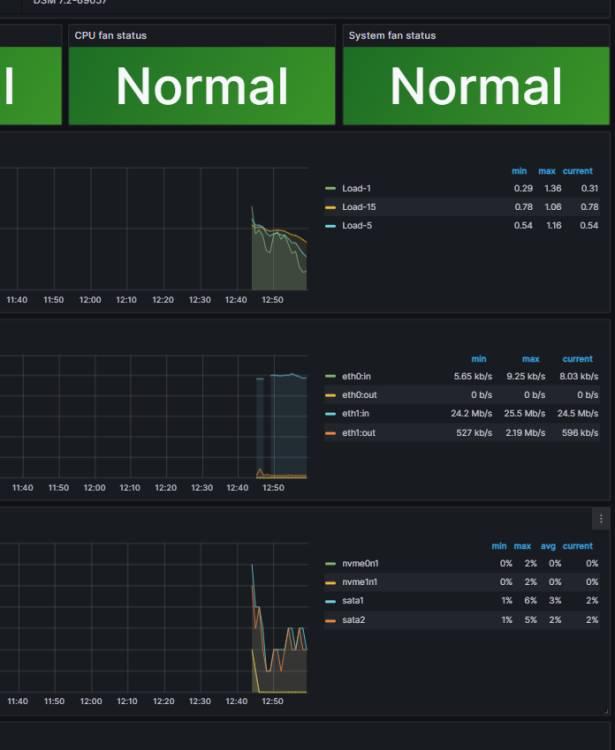This screenshot has height=750, width=615.
Task: Open System fan status panel title
Action: [392, 35]
